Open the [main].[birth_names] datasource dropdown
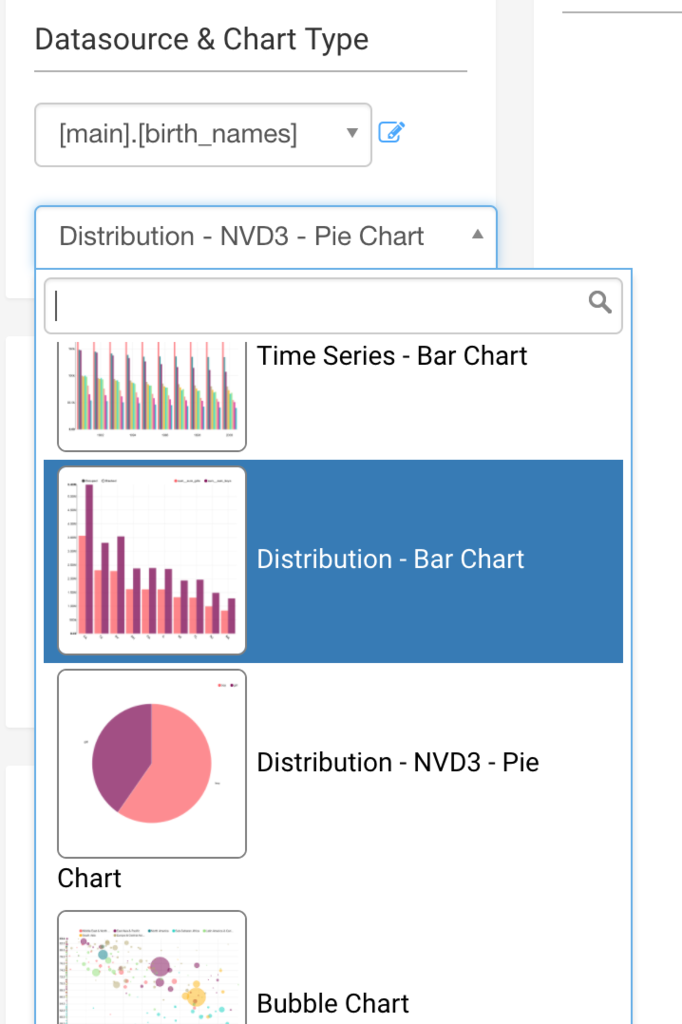The image size is (682, 1024). [203, 135]
